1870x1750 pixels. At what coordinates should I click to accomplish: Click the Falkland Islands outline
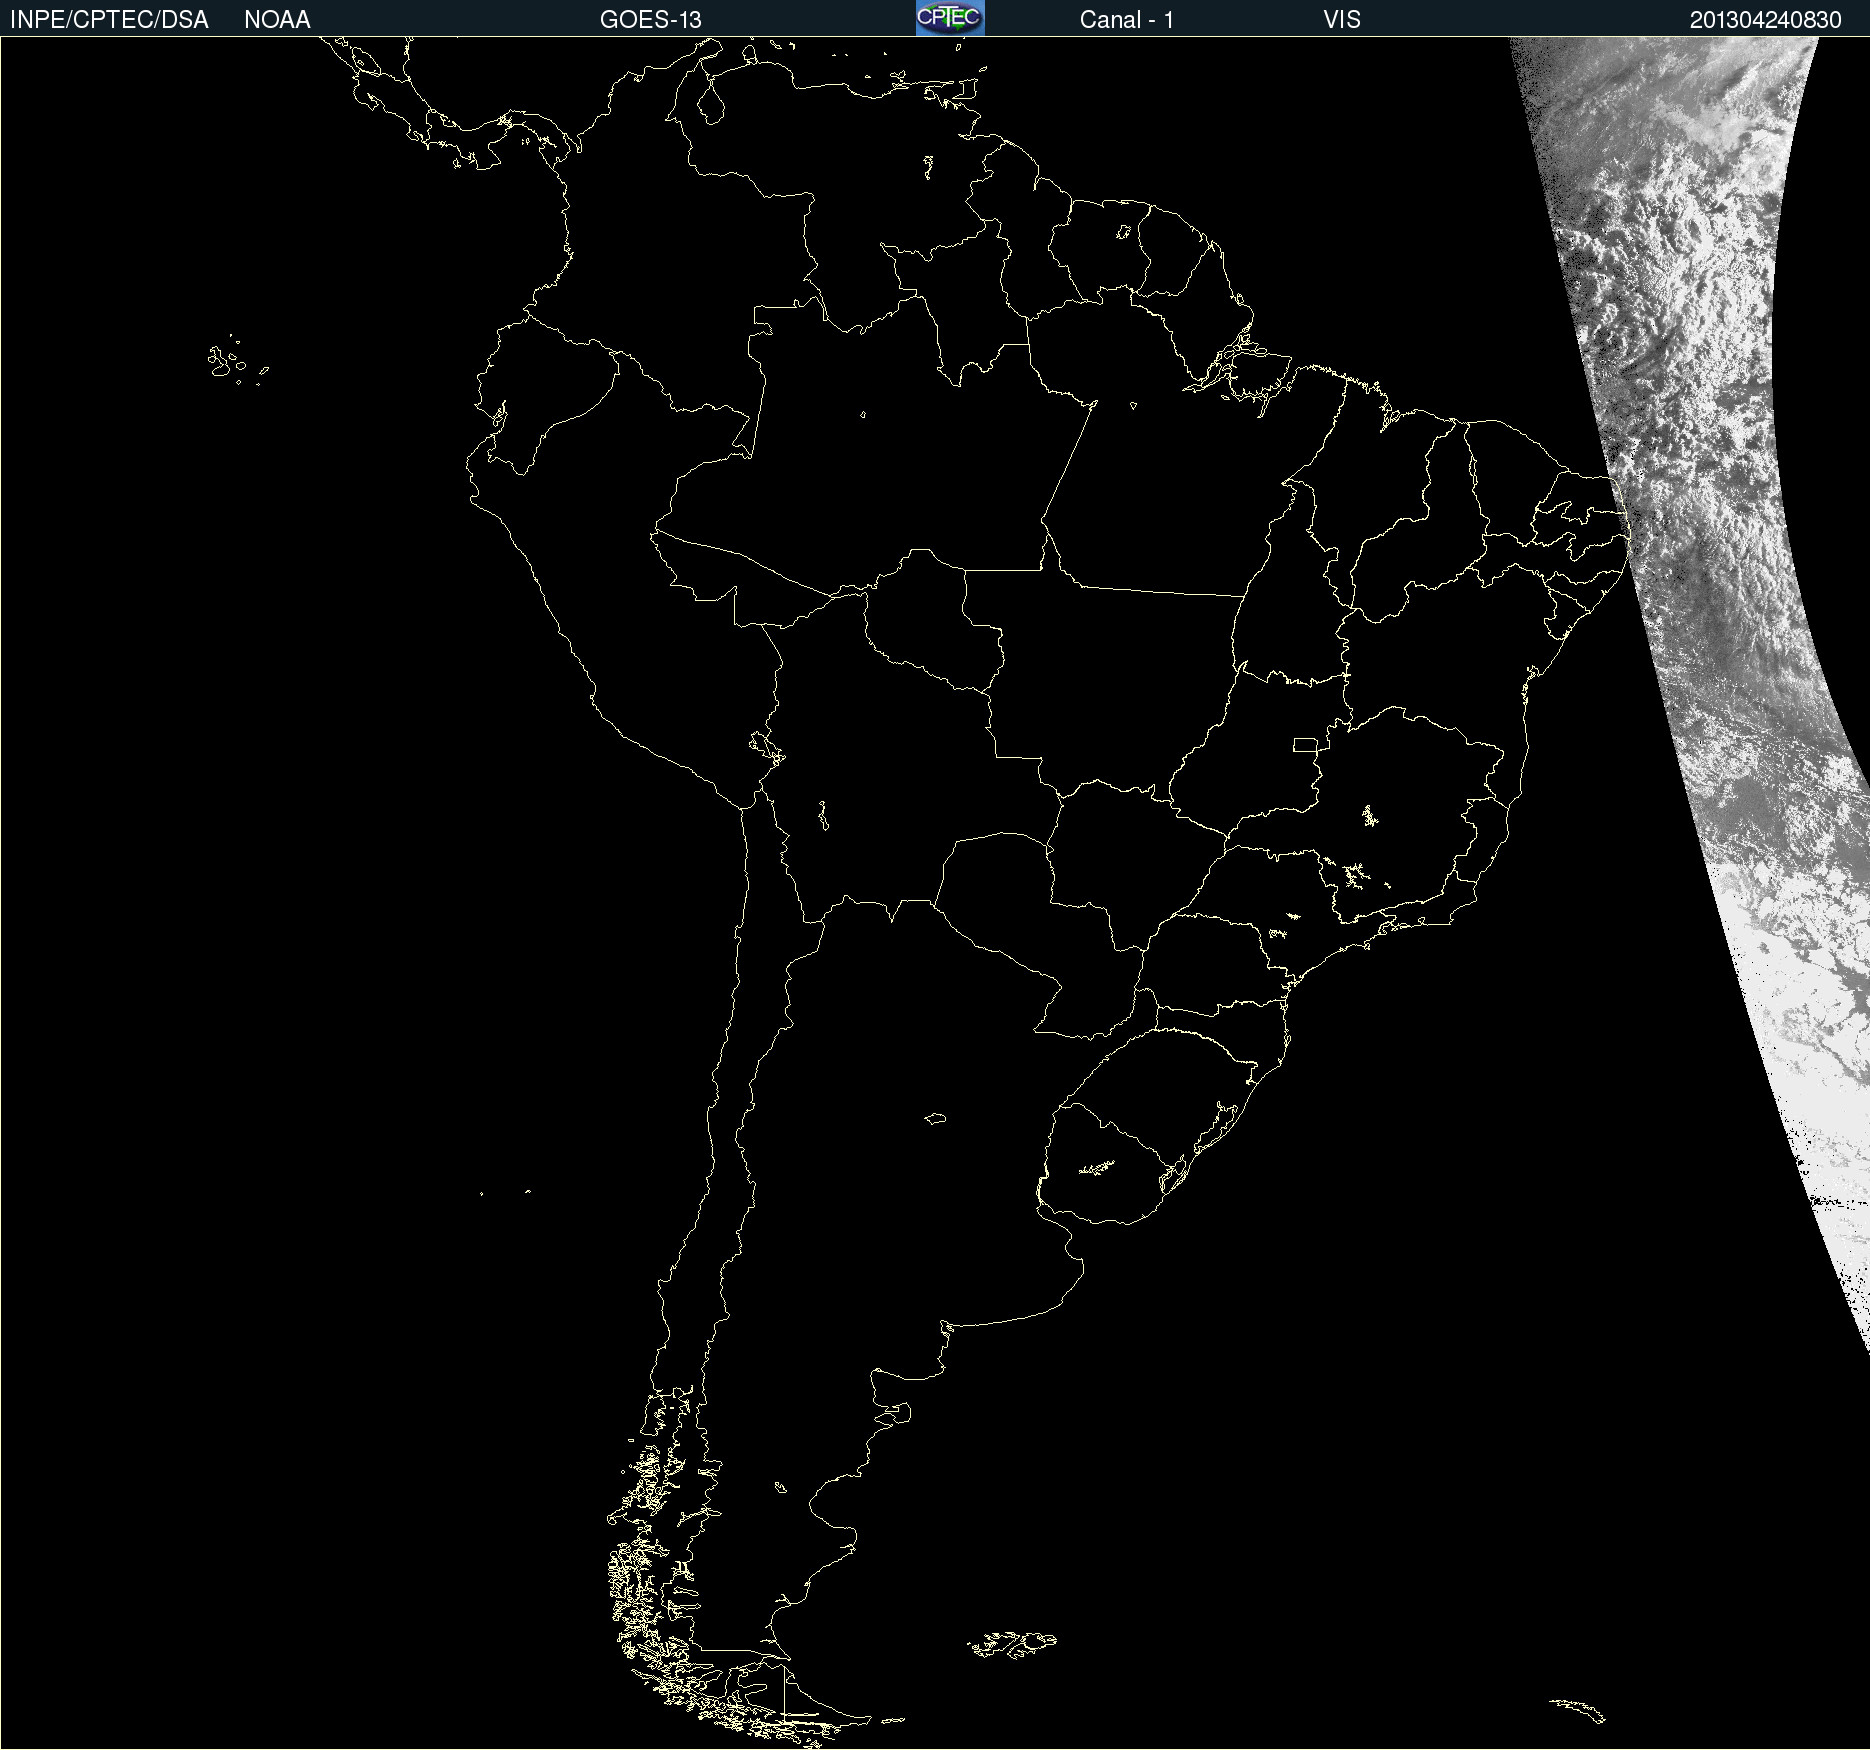[1012, 1644]
